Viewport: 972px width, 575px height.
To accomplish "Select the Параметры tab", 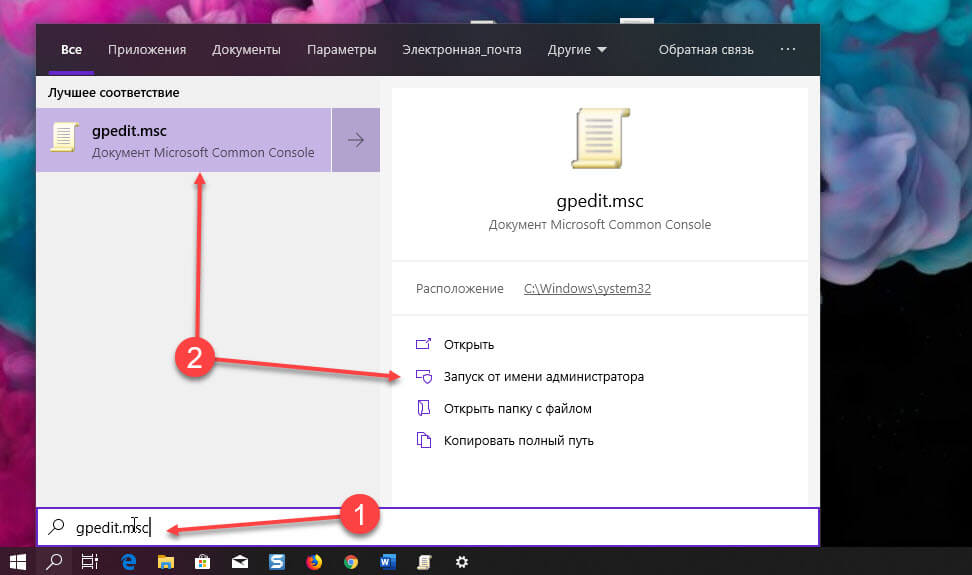I will click(x=342, y=50).
